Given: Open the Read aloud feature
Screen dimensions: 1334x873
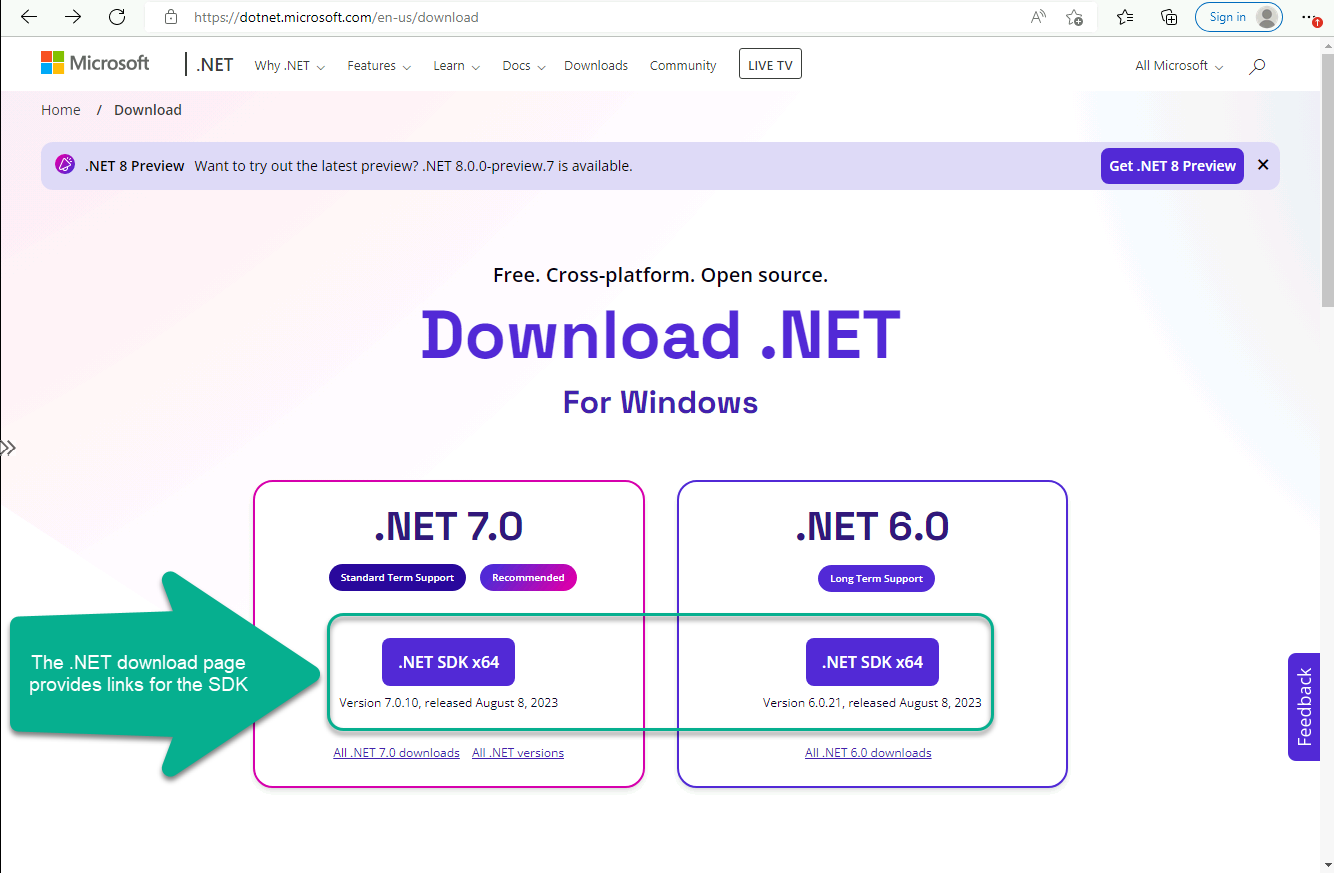Looking at the screenshot, I should click(x=1038, y=17).
